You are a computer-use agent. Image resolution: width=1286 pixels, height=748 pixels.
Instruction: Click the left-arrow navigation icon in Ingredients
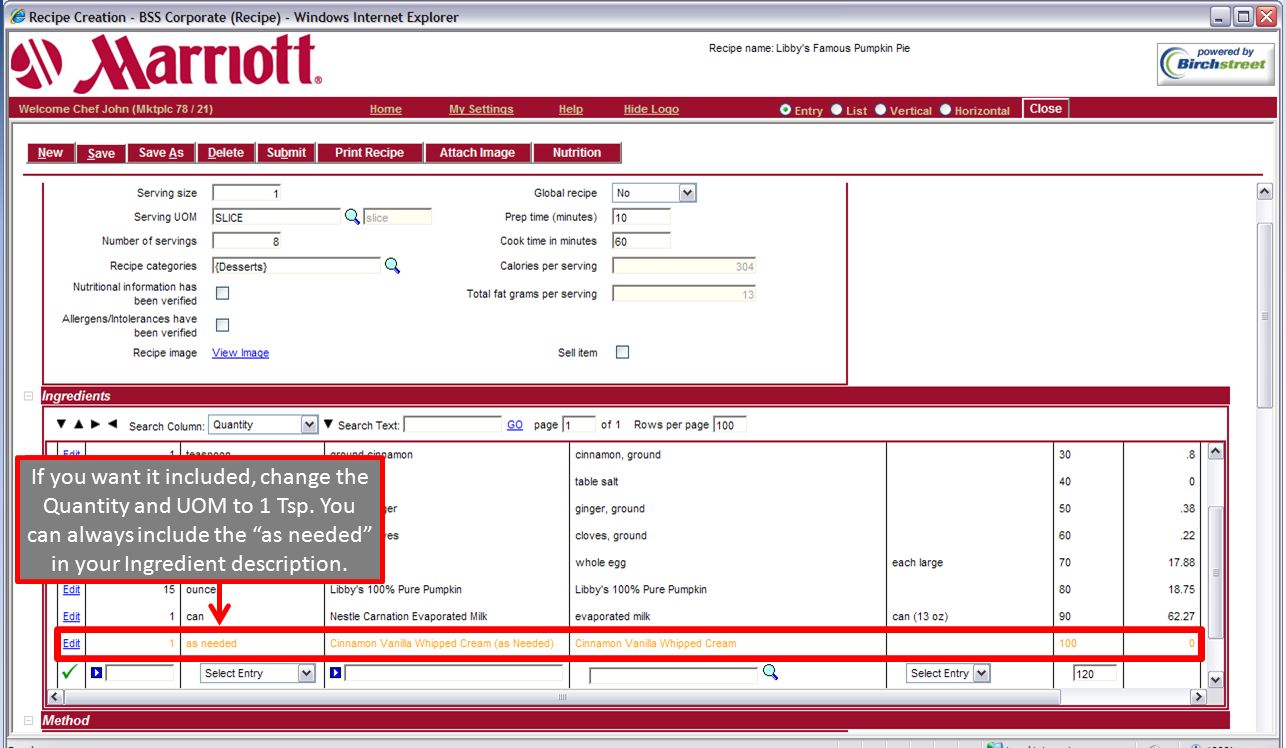[x=112, y=424]
